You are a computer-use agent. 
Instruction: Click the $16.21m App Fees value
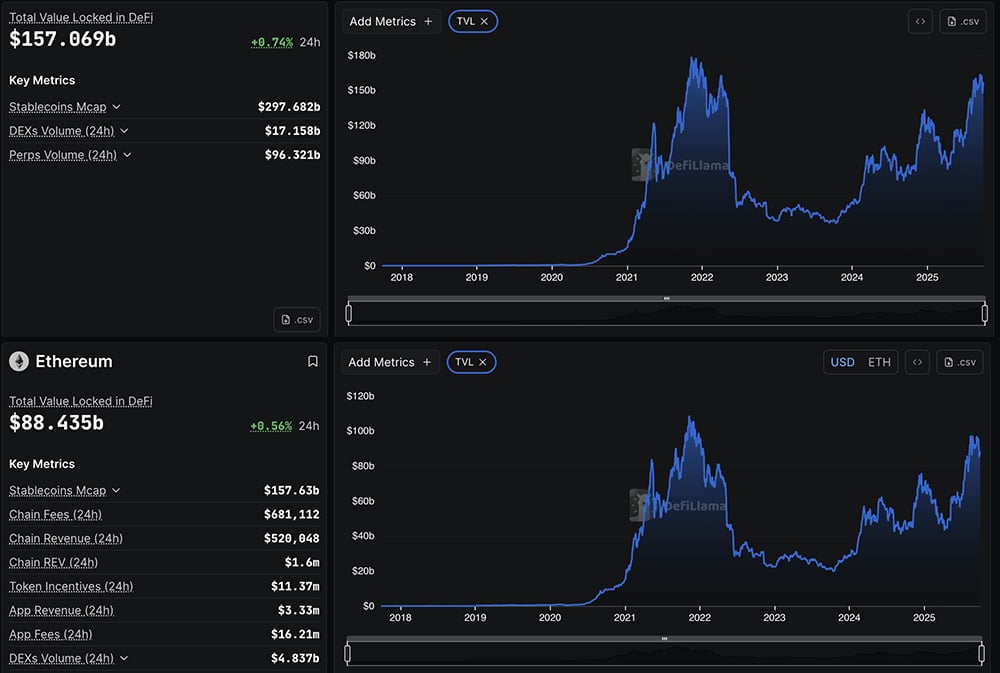tap(295, 634)
